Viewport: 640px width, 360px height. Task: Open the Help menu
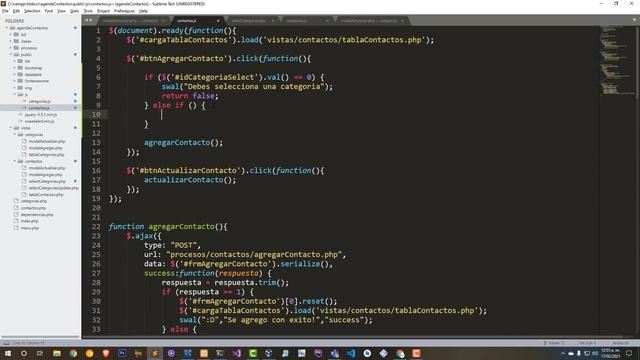(x=143, y=11)
